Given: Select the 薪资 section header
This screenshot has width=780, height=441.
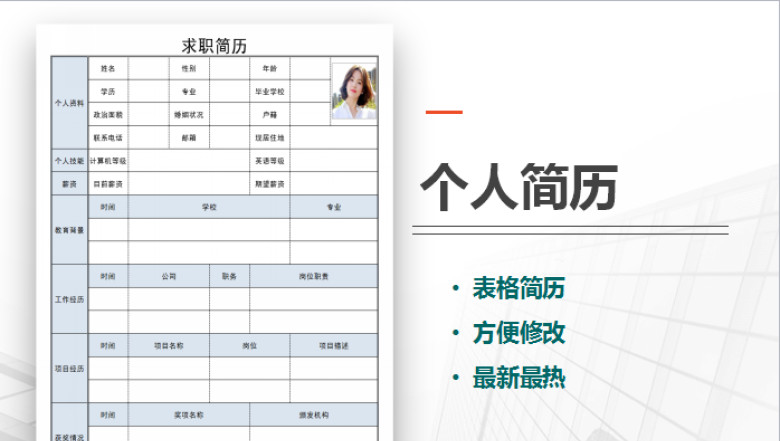Looking at the screenshot, I should point(70,183).
